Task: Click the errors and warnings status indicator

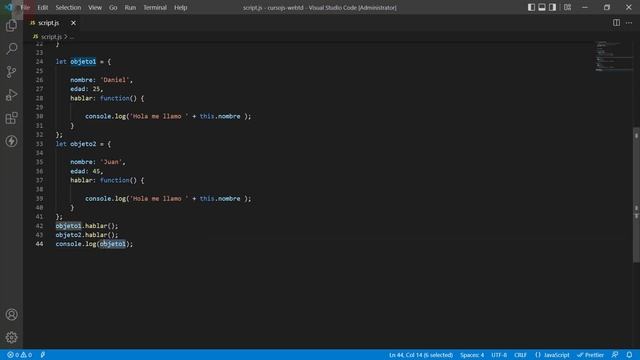Action: click(19, 355)
